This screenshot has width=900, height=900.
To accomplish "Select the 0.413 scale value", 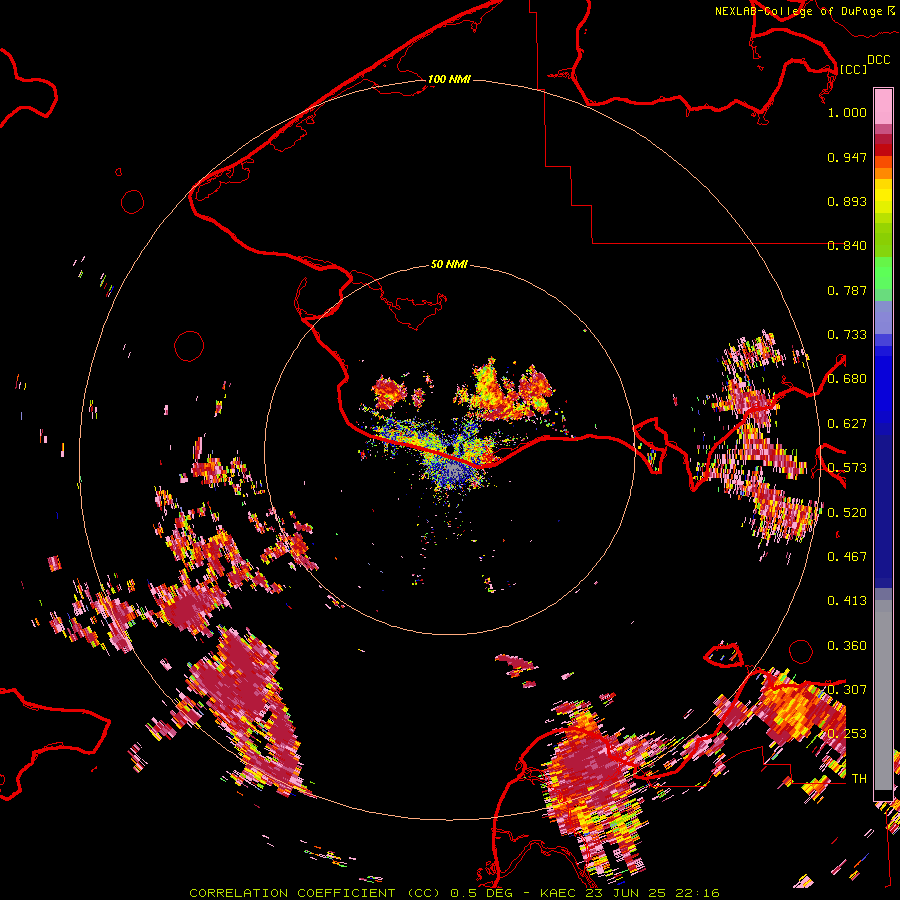I will (847, 601).
